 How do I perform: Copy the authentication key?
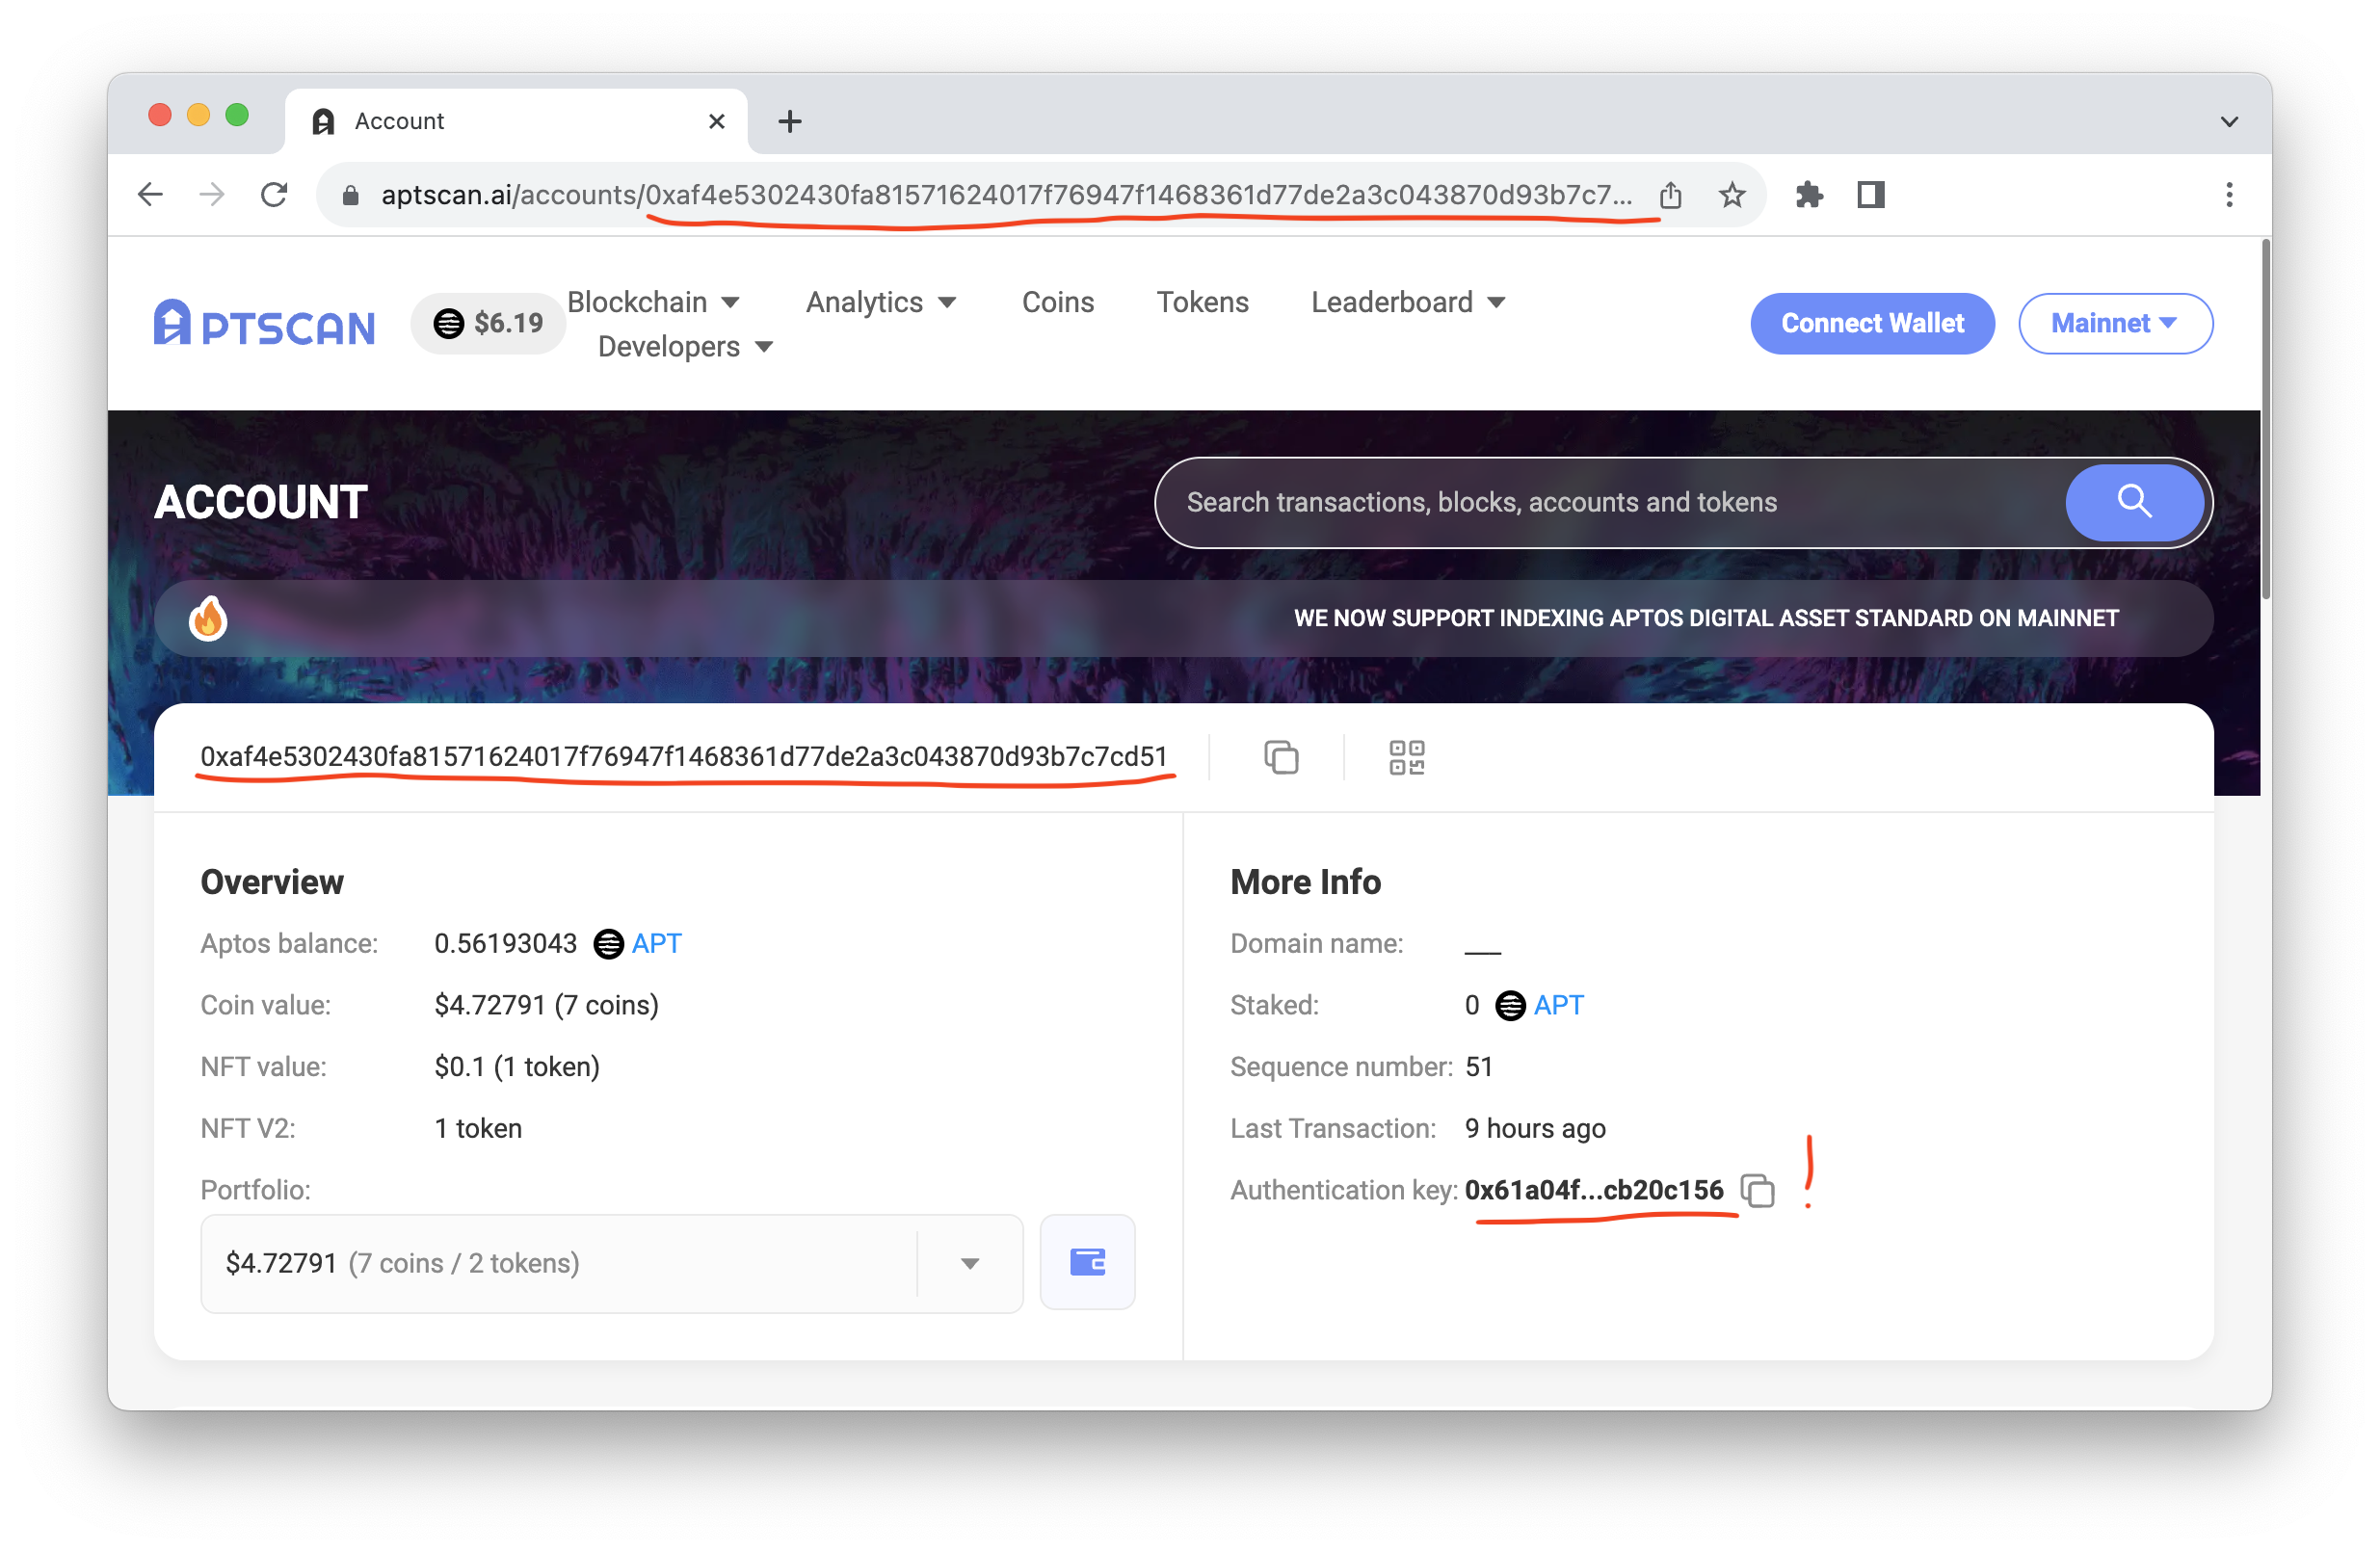click(1757, 1190)
